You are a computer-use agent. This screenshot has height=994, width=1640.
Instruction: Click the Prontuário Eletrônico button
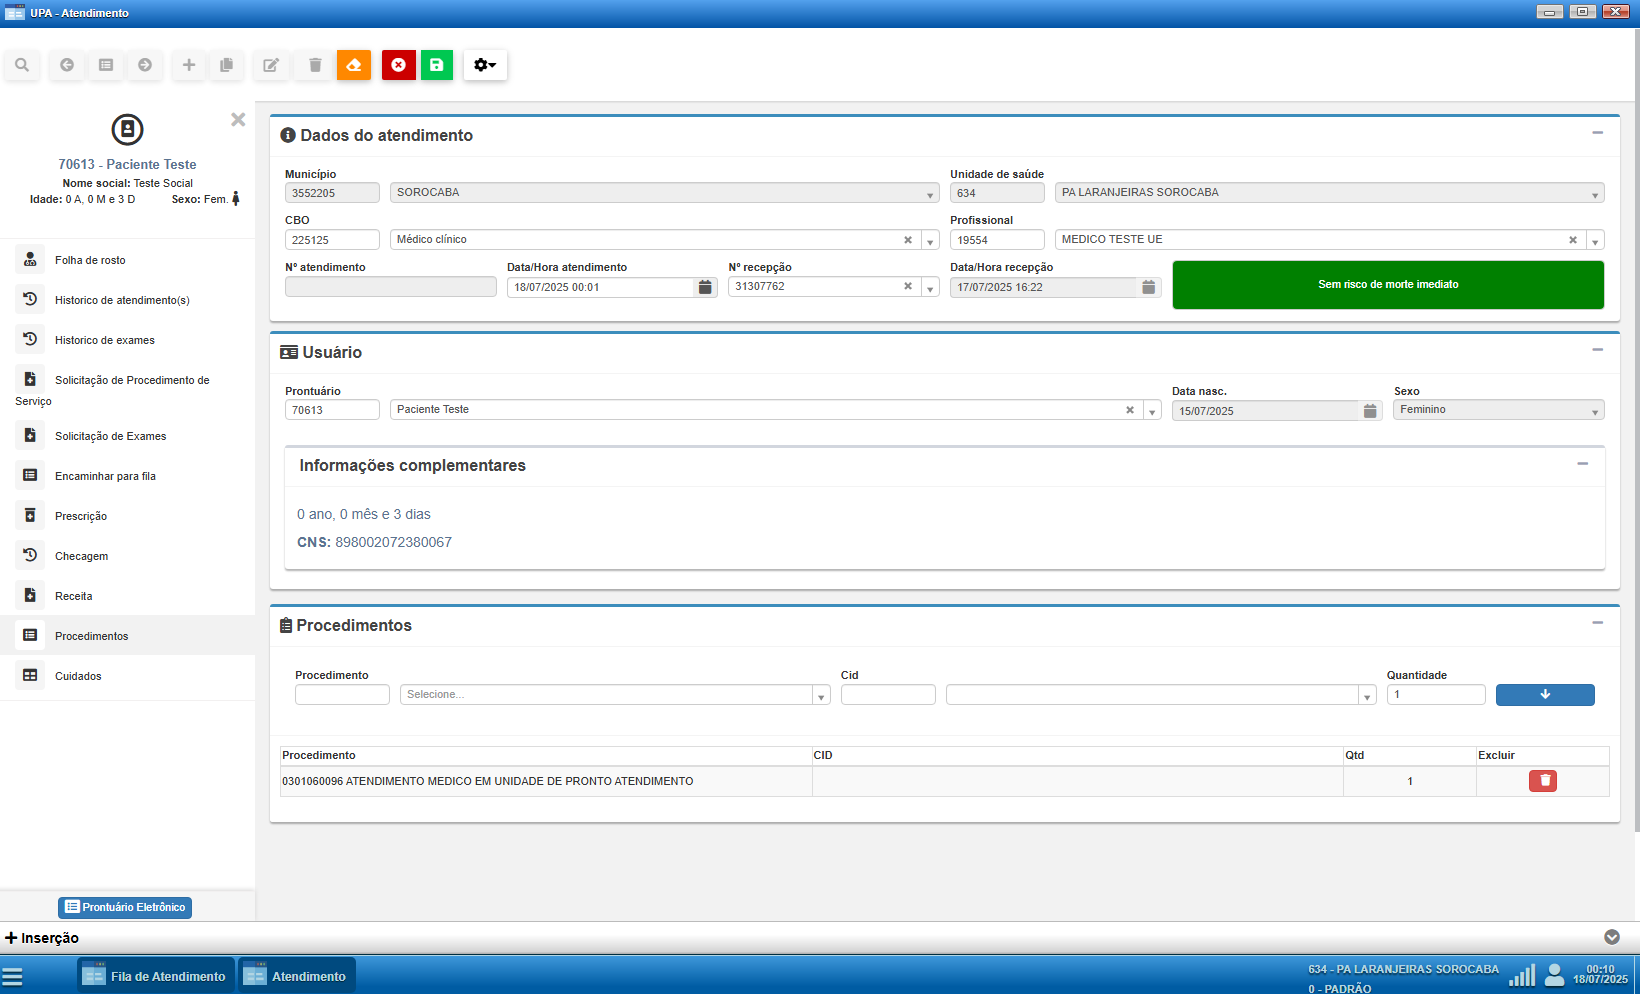pos(125,907)
